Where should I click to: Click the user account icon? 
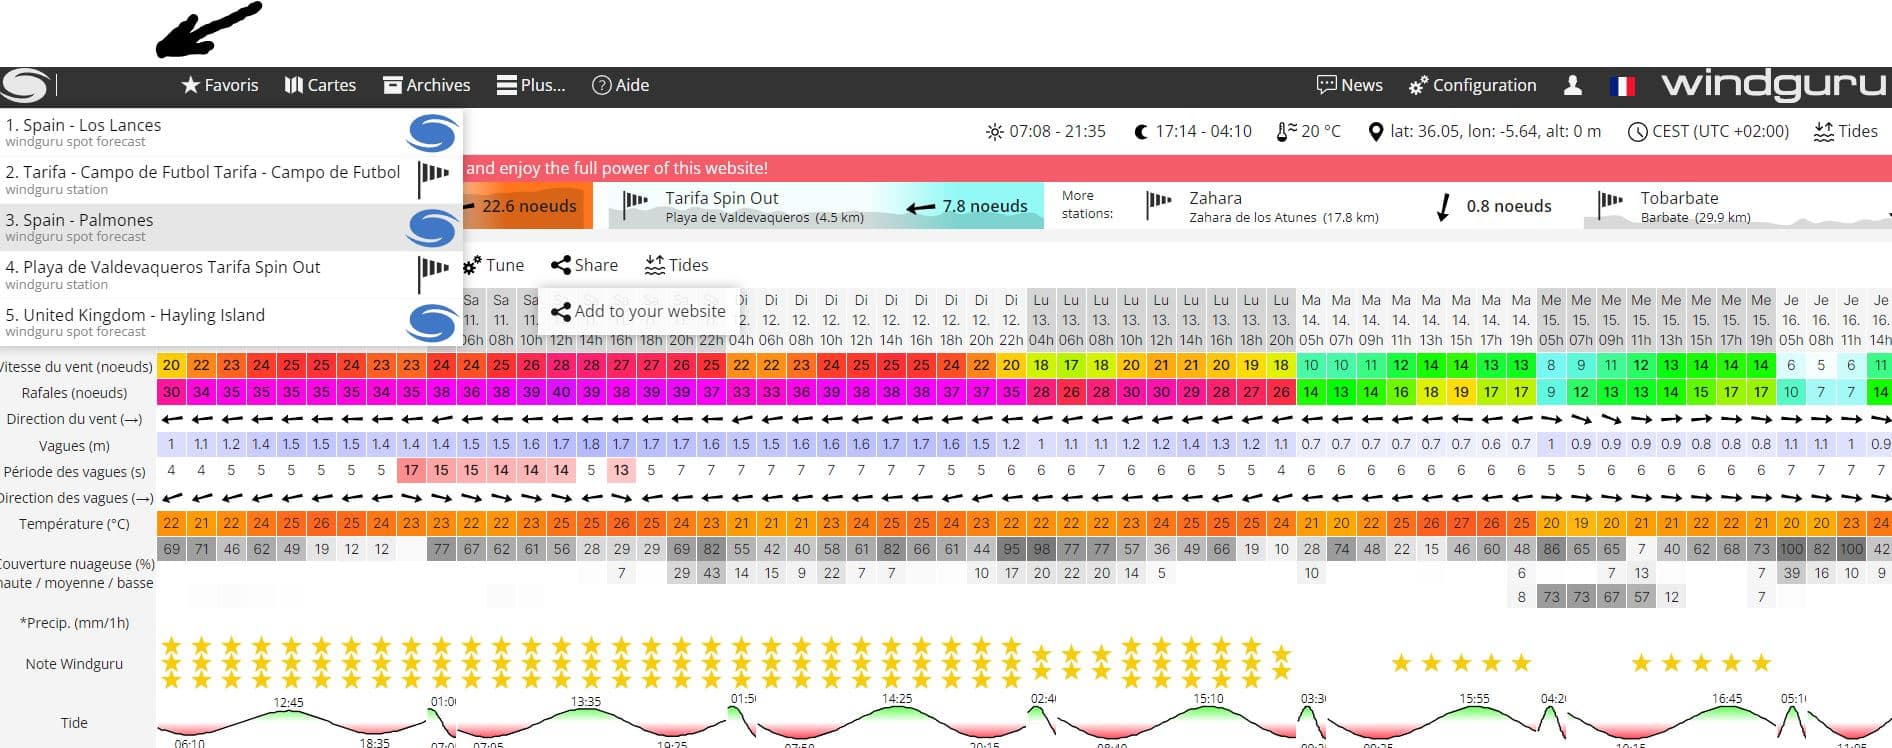[1573, 86]
